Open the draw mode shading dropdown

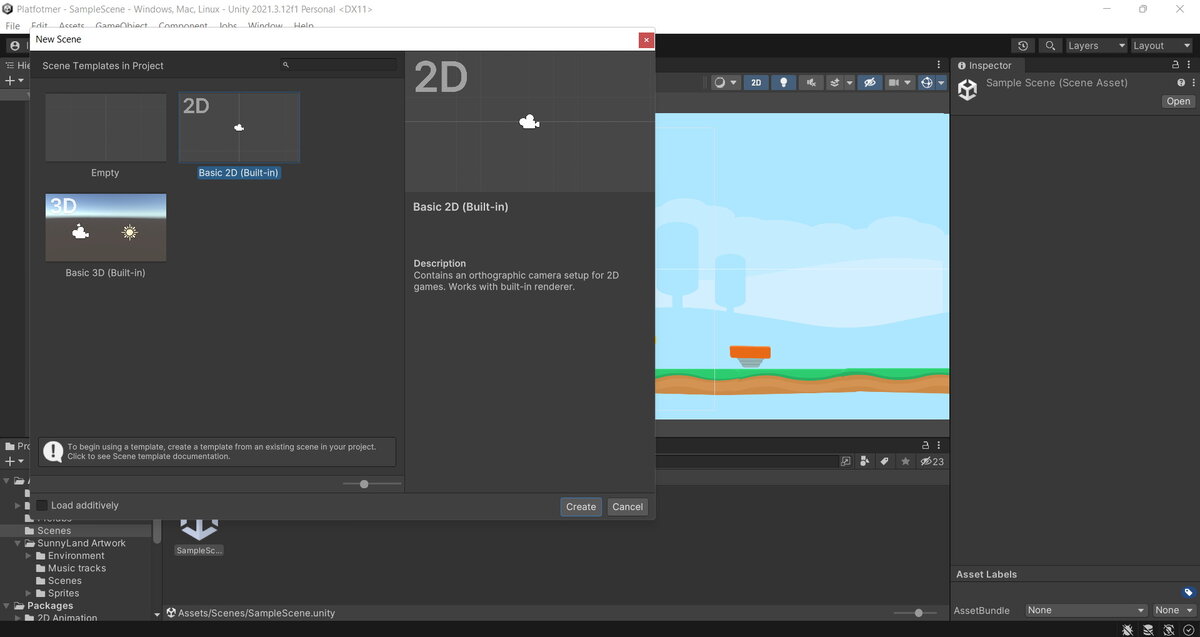tap(725, 83)
